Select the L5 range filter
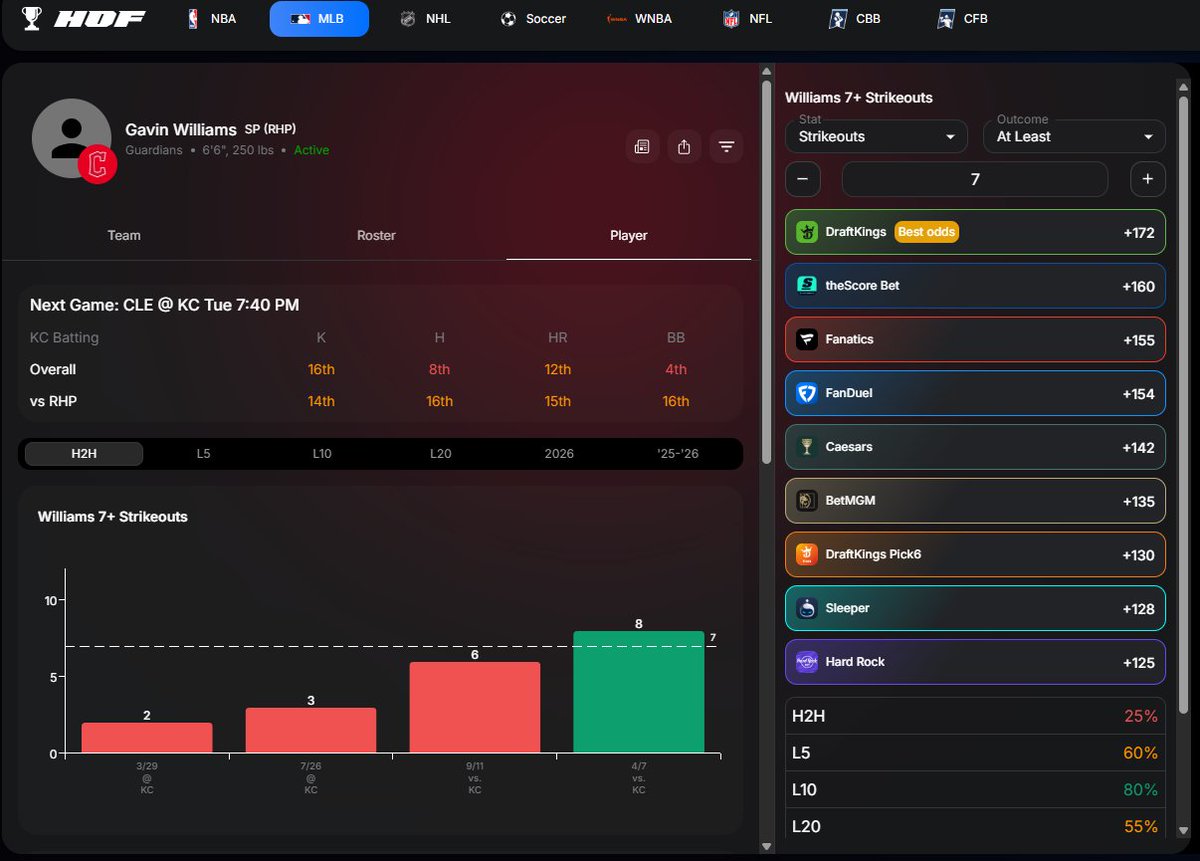The width and height of the screenshot is (1200, 861). 203,454
